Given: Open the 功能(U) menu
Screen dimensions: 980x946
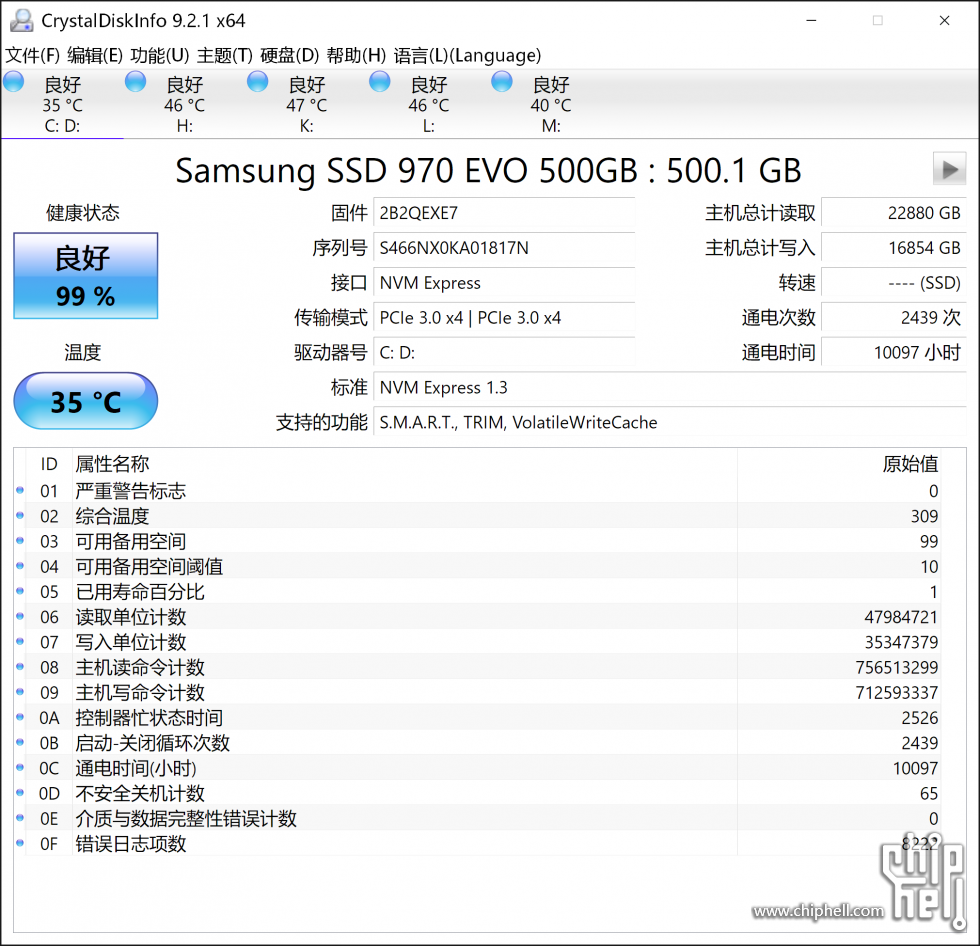Looking at the screenshot, I should 160,56.
